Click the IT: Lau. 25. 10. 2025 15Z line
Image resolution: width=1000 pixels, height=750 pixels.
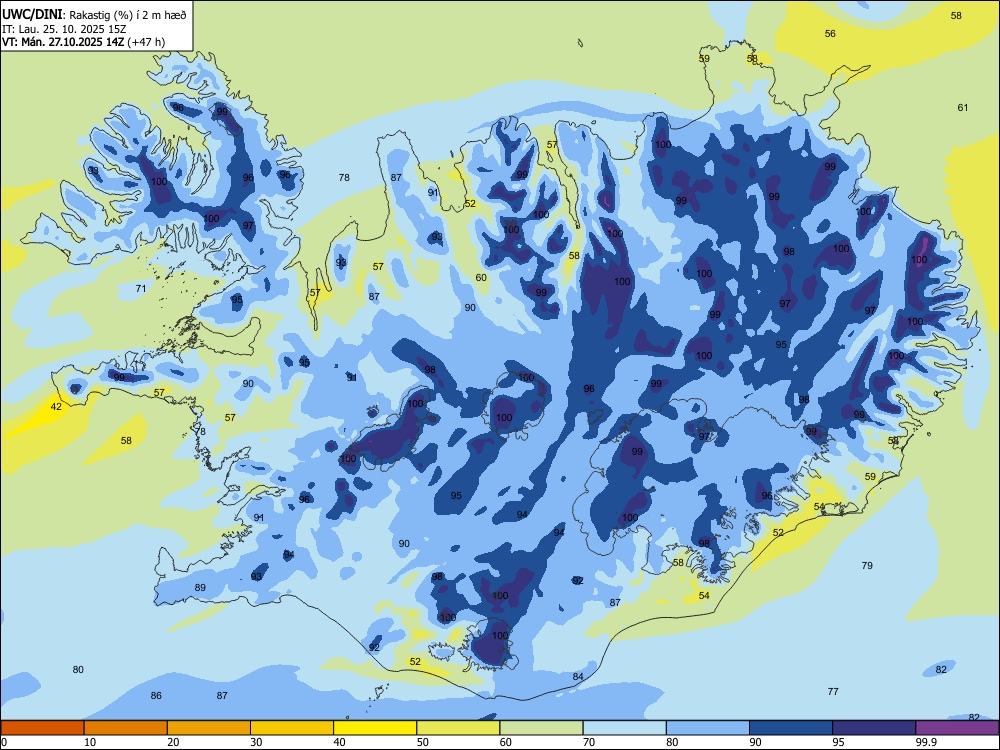[x=64, y=29]
